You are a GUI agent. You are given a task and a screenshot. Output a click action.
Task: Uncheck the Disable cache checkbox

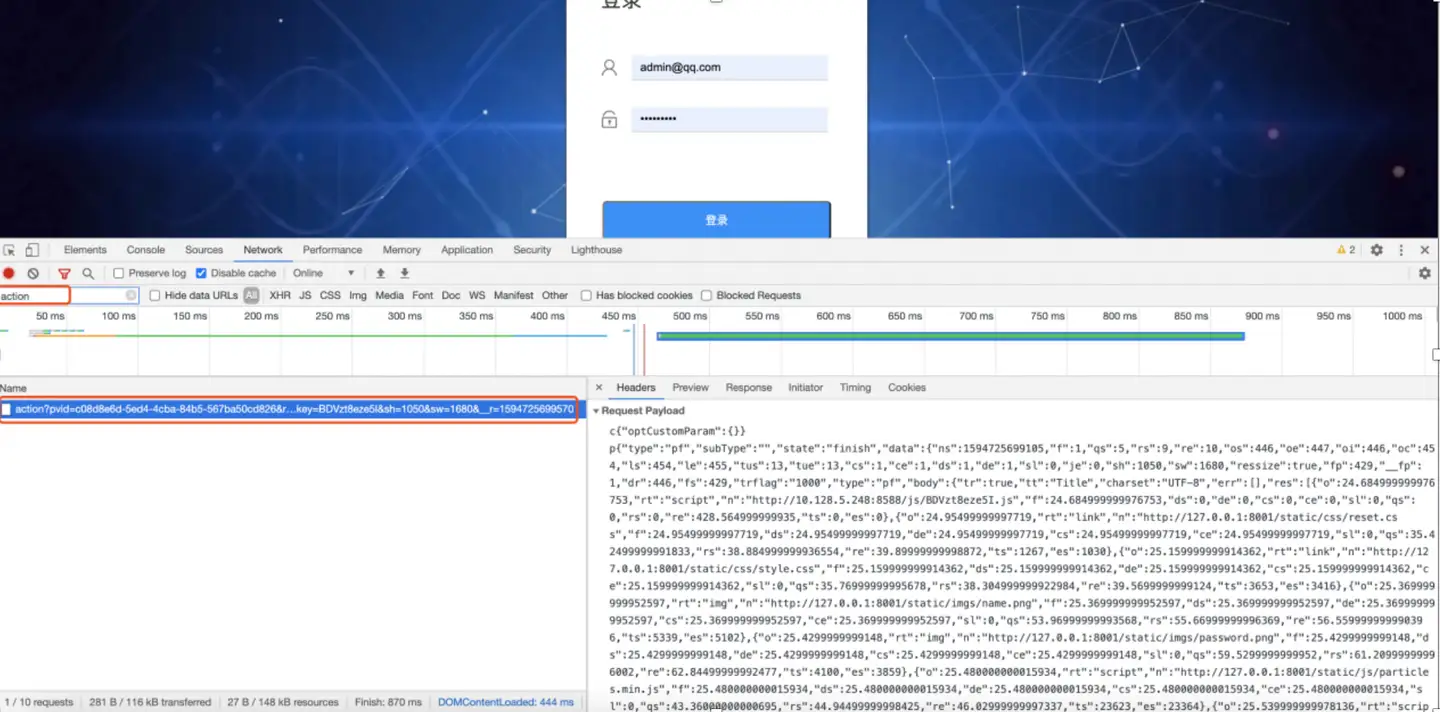coord(201,273)
